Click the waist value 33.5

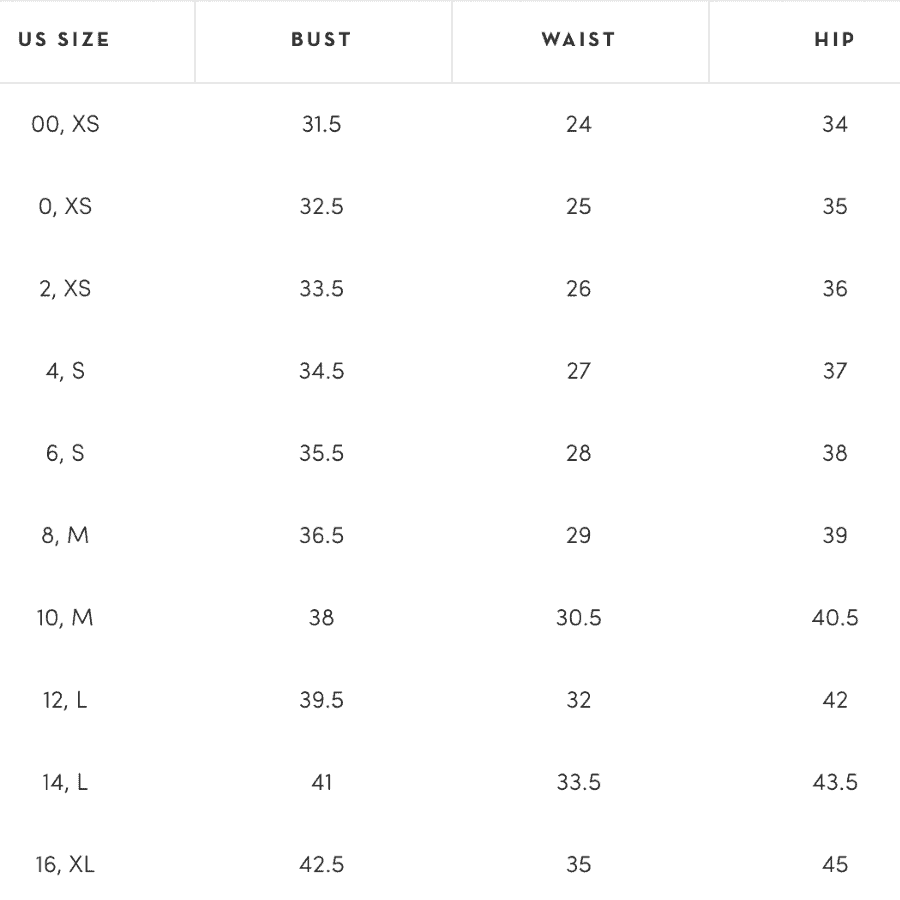click(579, 782)
